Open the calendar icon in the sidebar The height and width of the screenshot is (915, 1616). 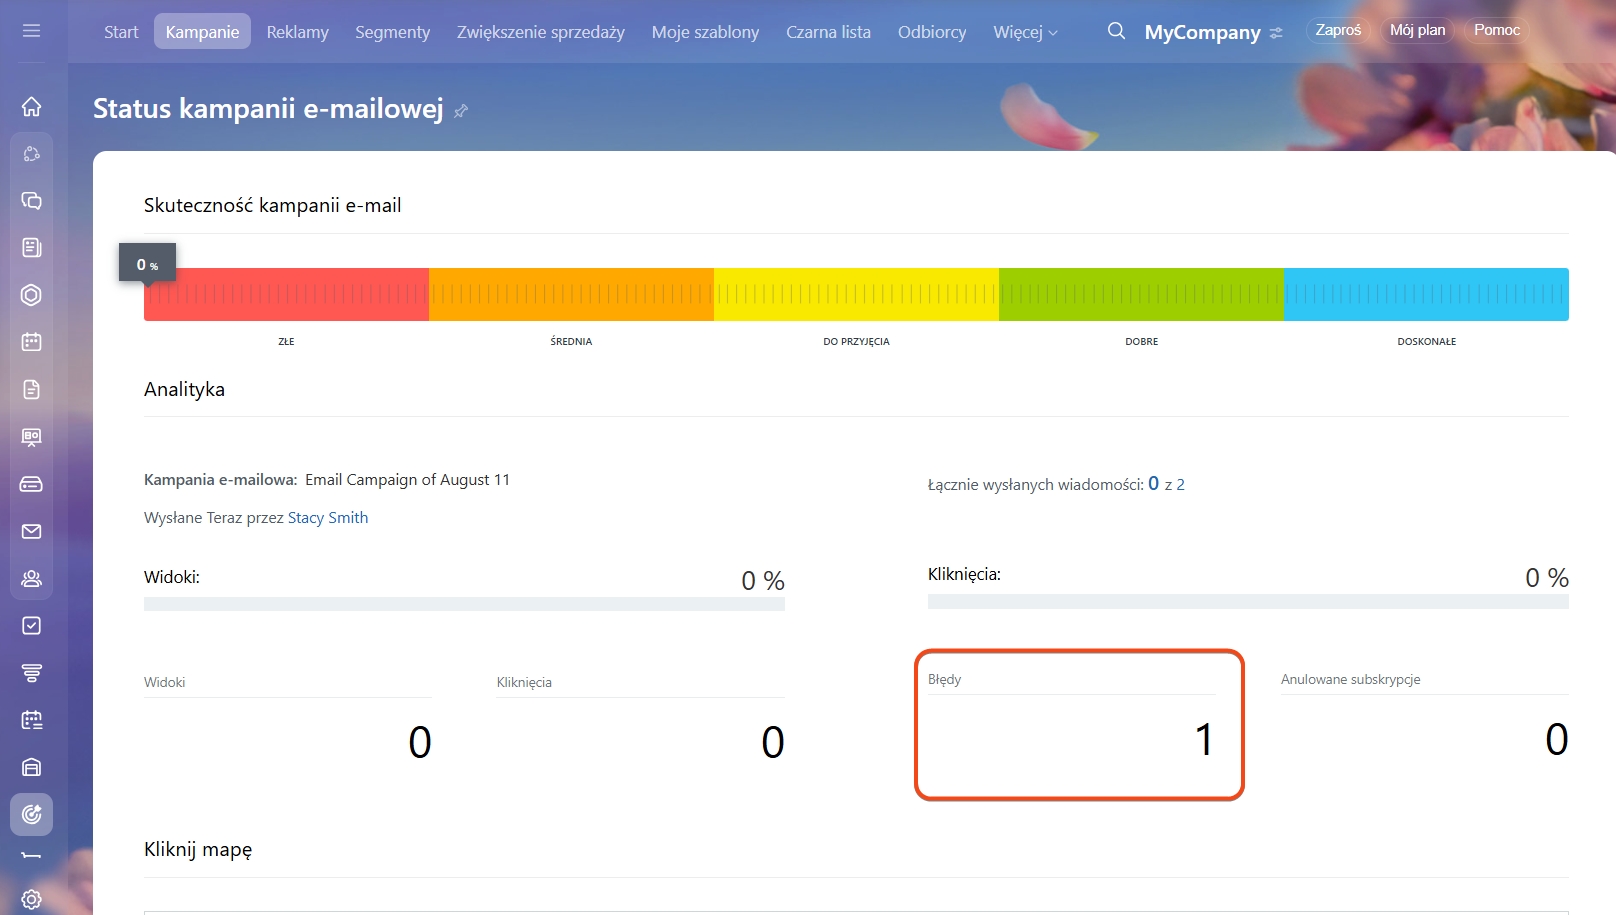[31, 342]
